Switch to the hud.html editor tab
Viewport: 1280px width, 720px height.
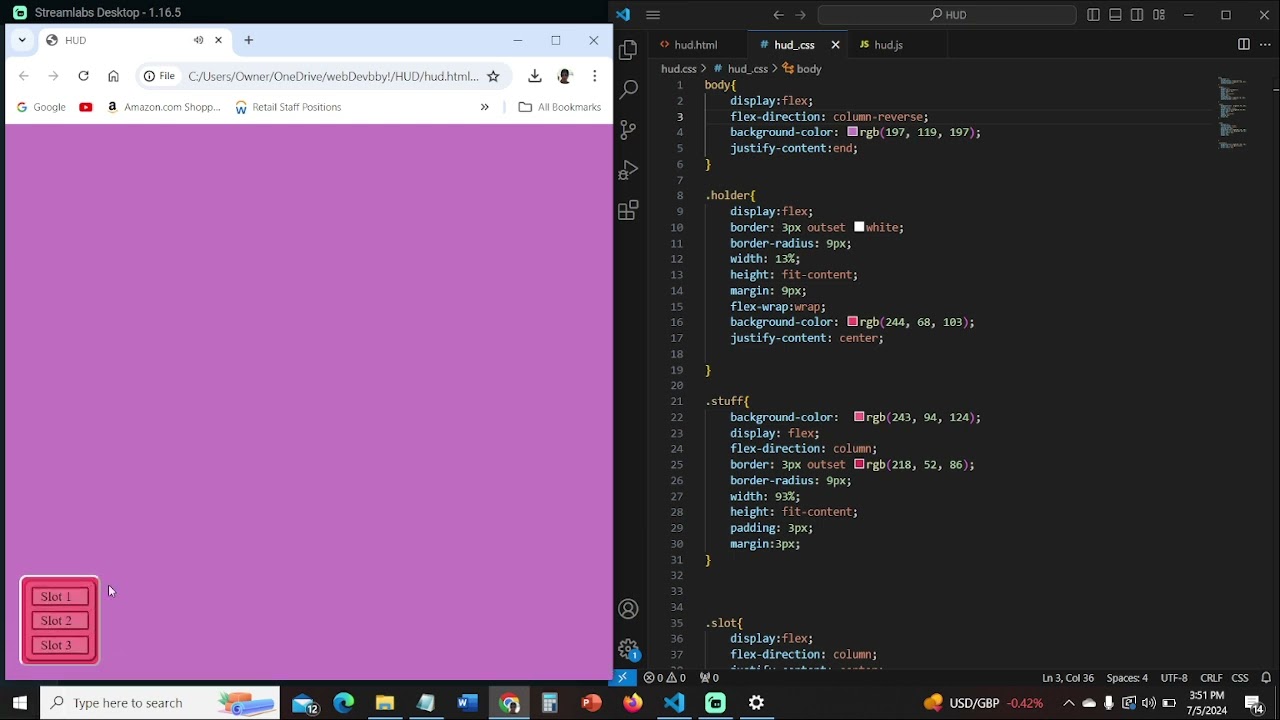[x=696, y=45]
